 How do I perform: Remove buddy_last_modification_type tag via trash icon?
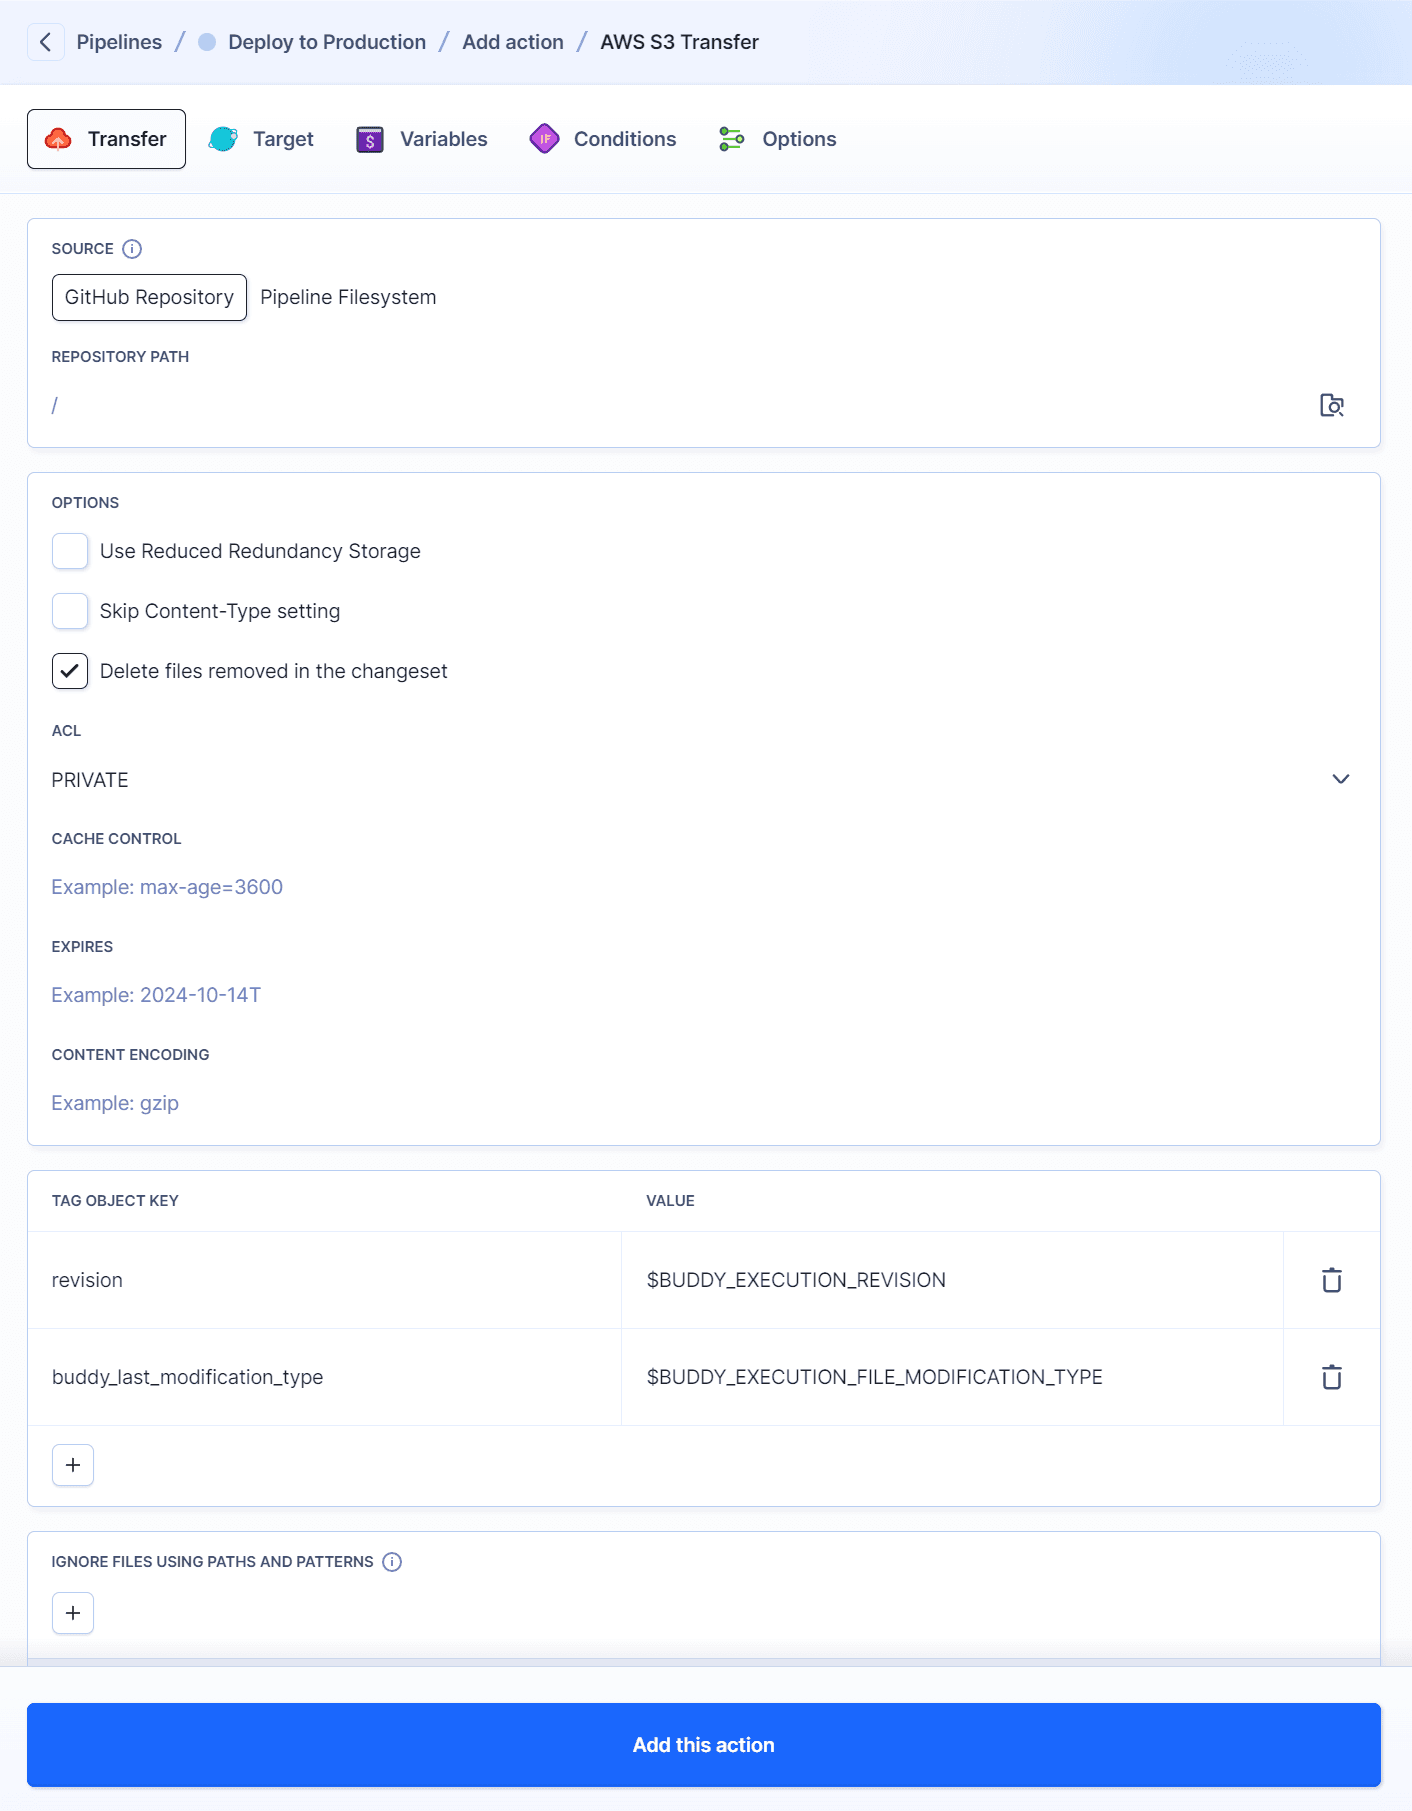tap(1330, 1377)
